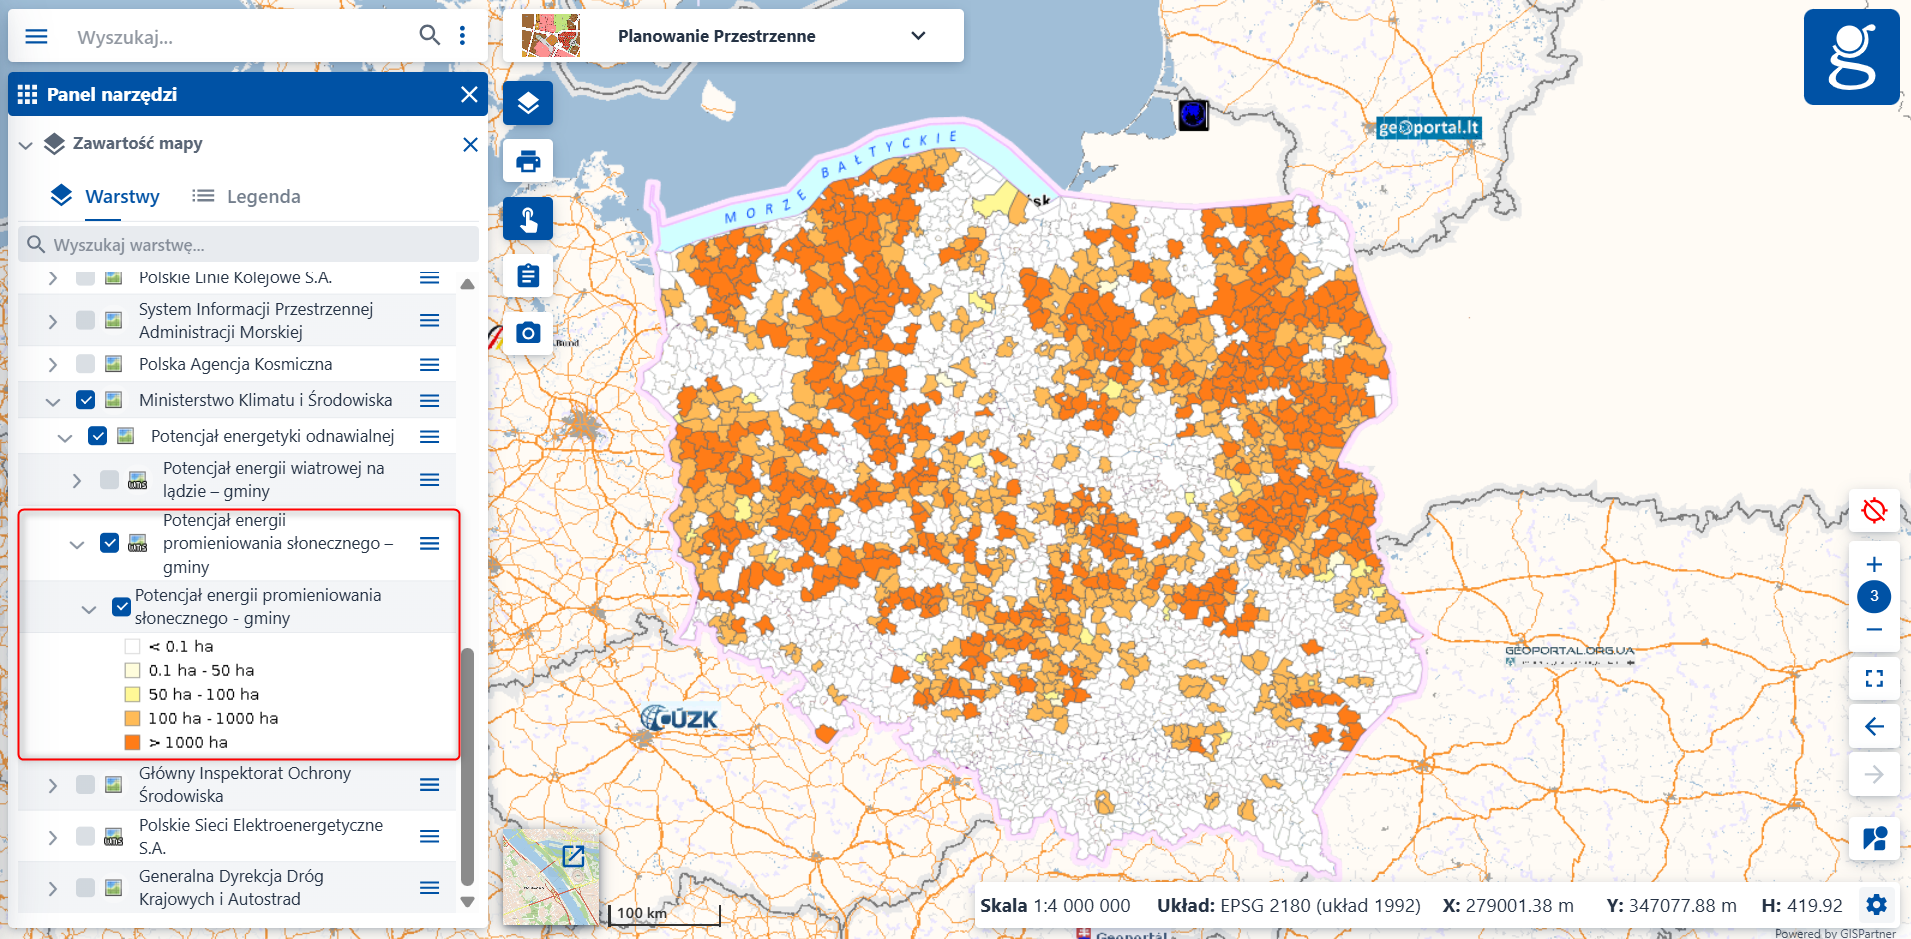Open Planowanie Przestrzenne composition dropdown
Image resolution: width=1911 pixels, height=939 pixels.
pyautogui.click(x=918, y=36)
